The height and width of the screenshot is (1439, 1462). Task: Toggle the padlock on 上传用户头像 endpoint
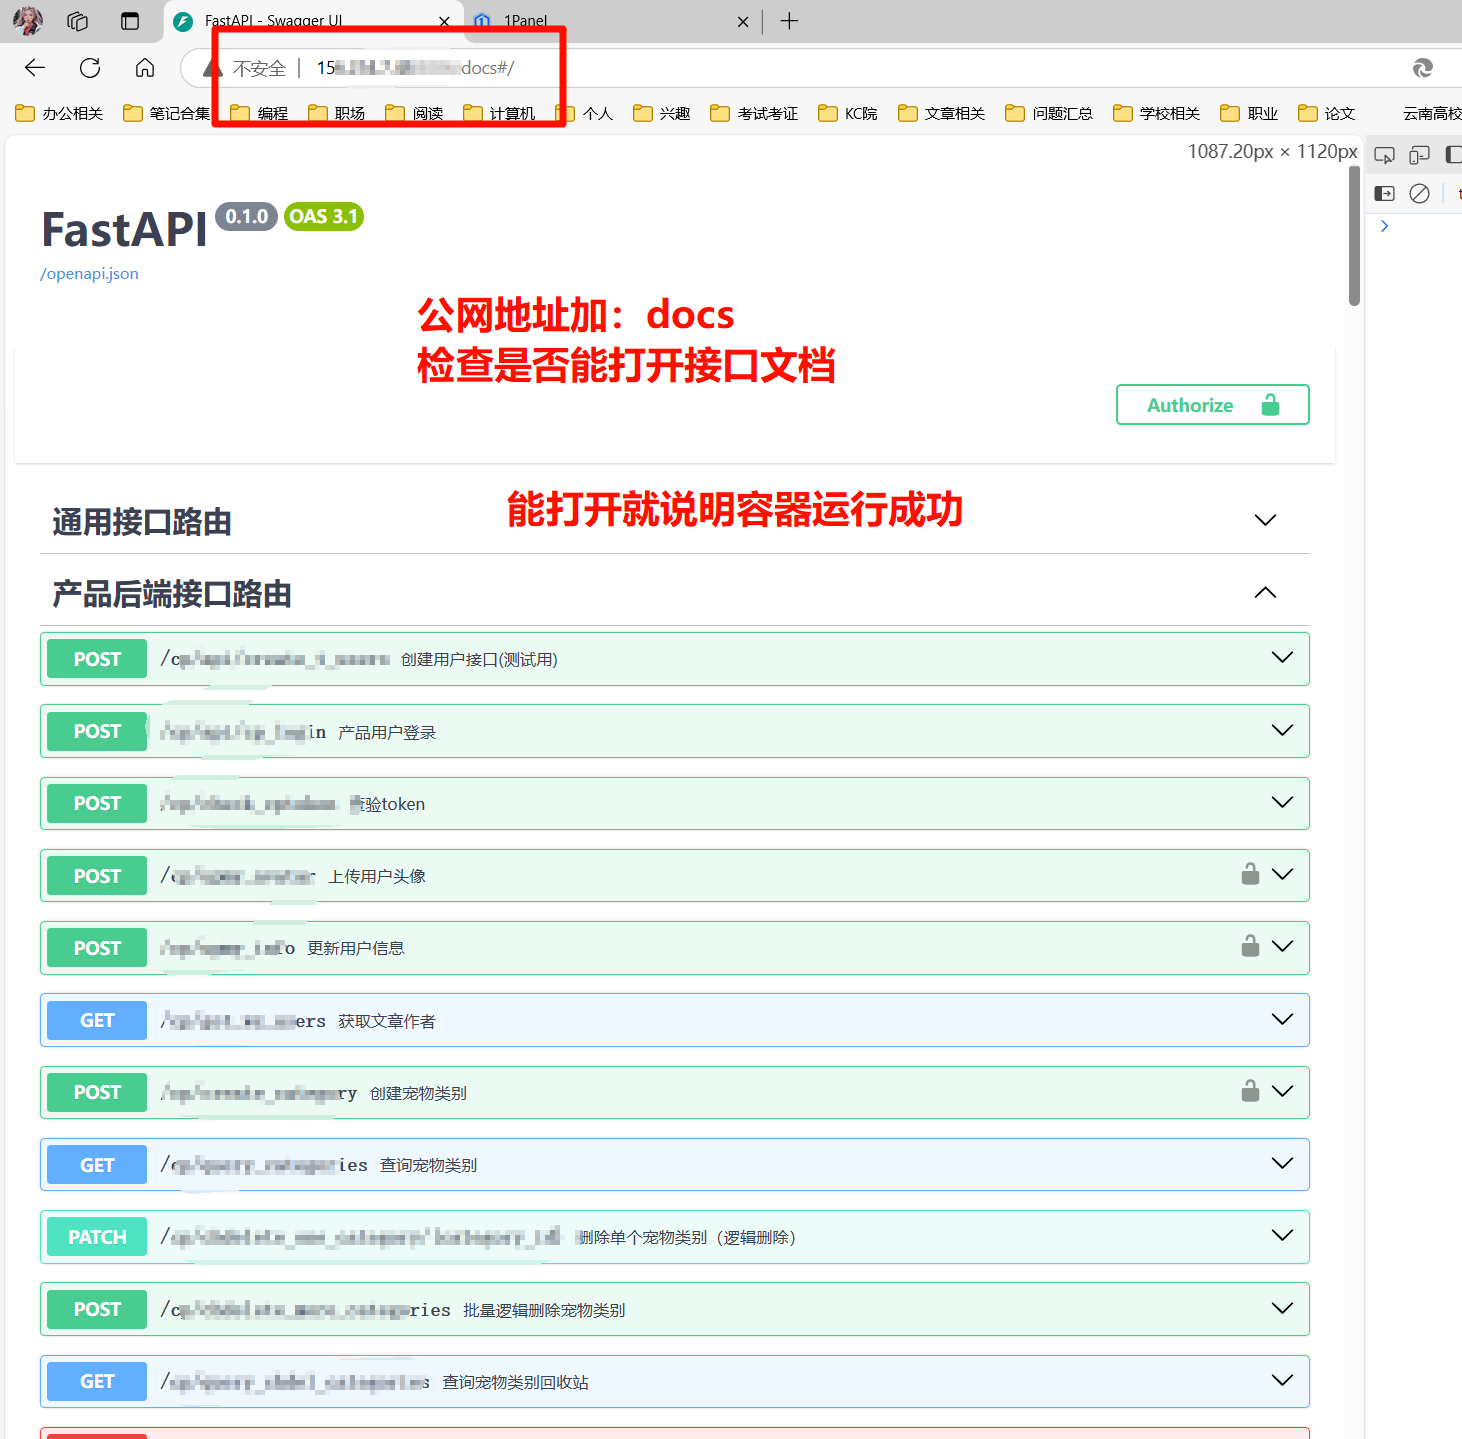pos(1249,874)
